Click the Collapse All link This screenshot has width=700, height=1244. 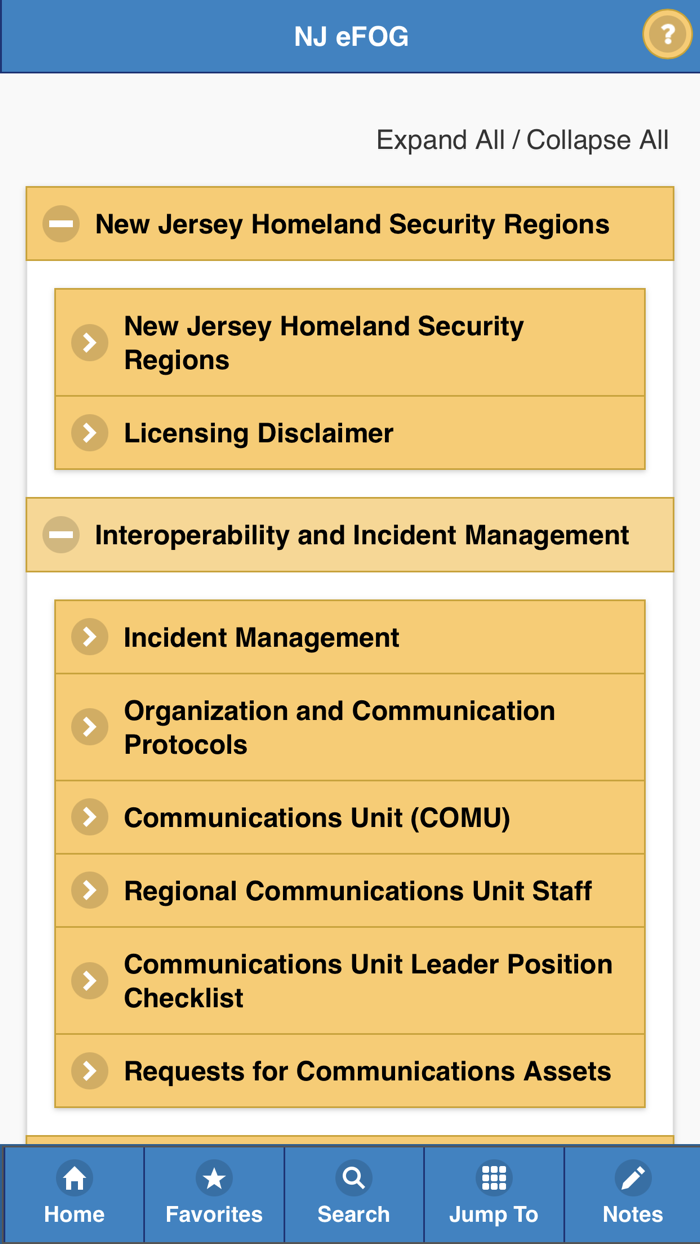tap(597, 139)
